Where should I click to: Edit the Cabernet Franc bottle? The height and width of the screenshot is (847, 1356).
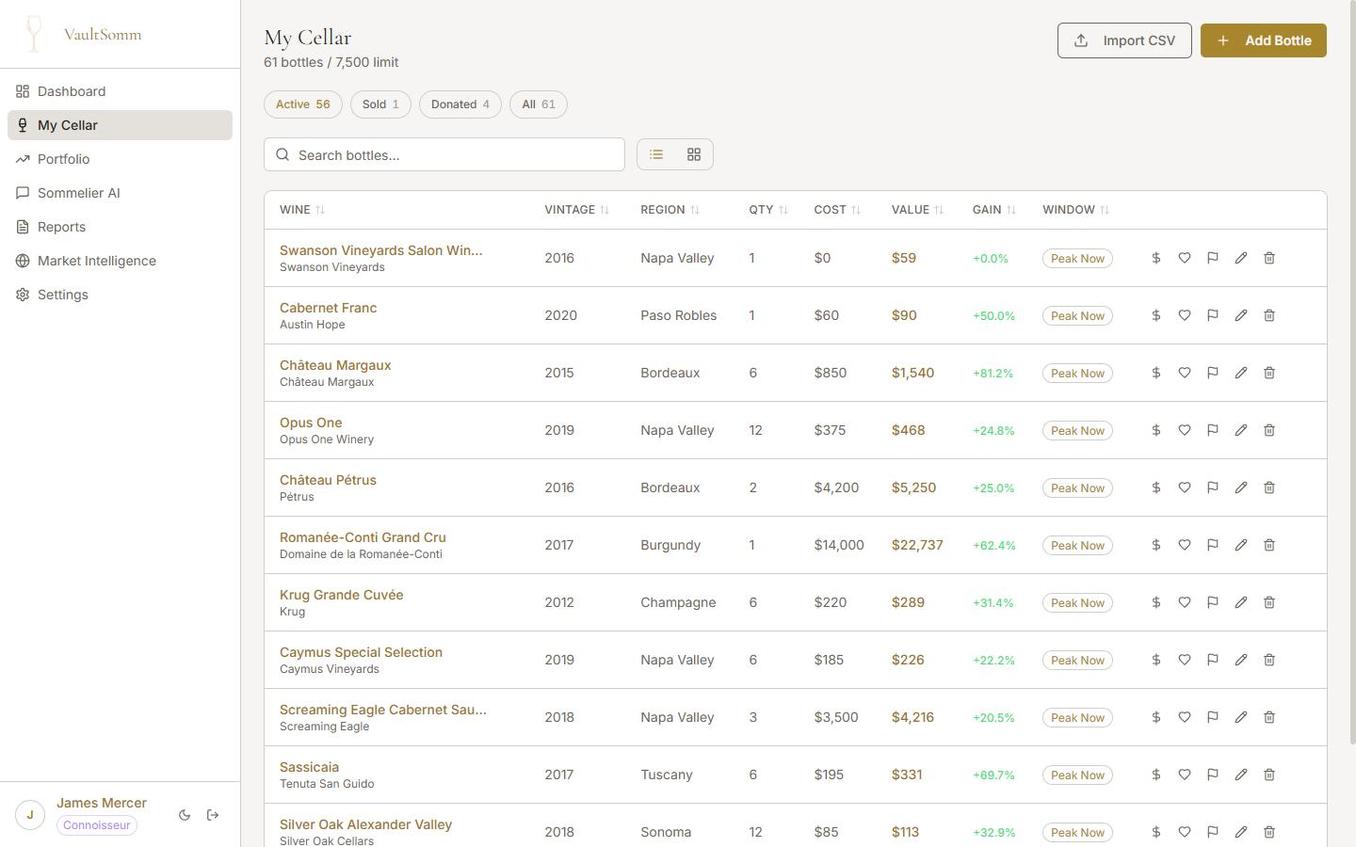(1241, 316)
